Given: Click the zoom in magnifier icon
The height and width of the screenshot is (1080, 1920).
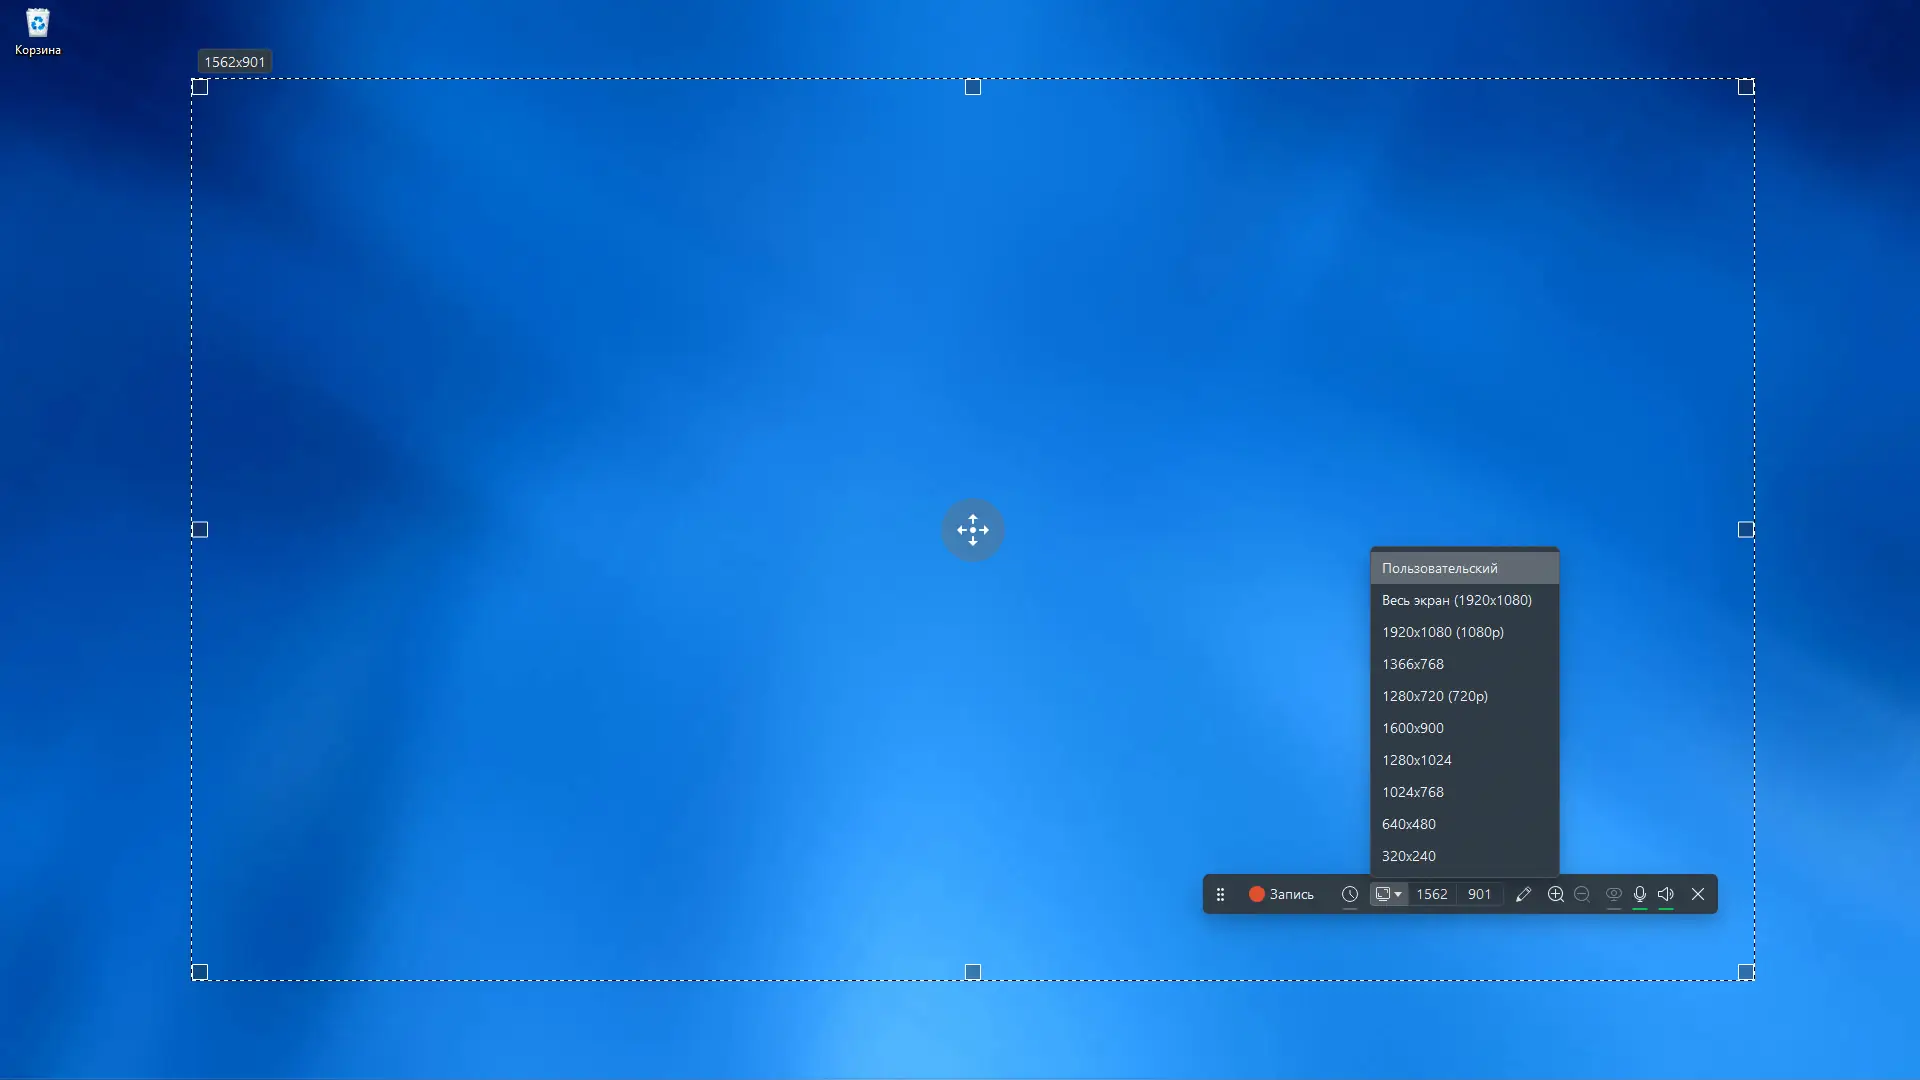Looking at the screenshot, I should (x=1555, y=894).
